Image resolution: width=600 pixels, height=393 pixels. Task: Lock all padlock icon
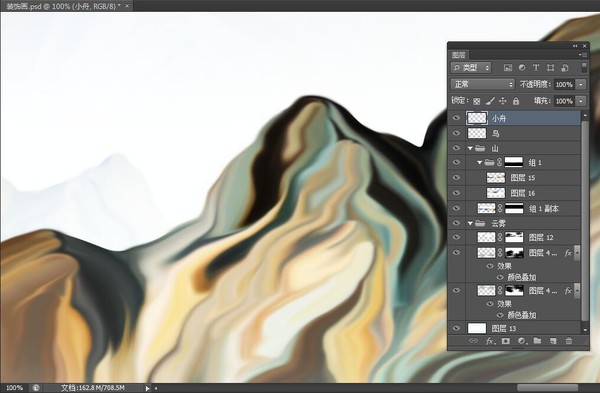pyautogui.click(x=516, y=101)
